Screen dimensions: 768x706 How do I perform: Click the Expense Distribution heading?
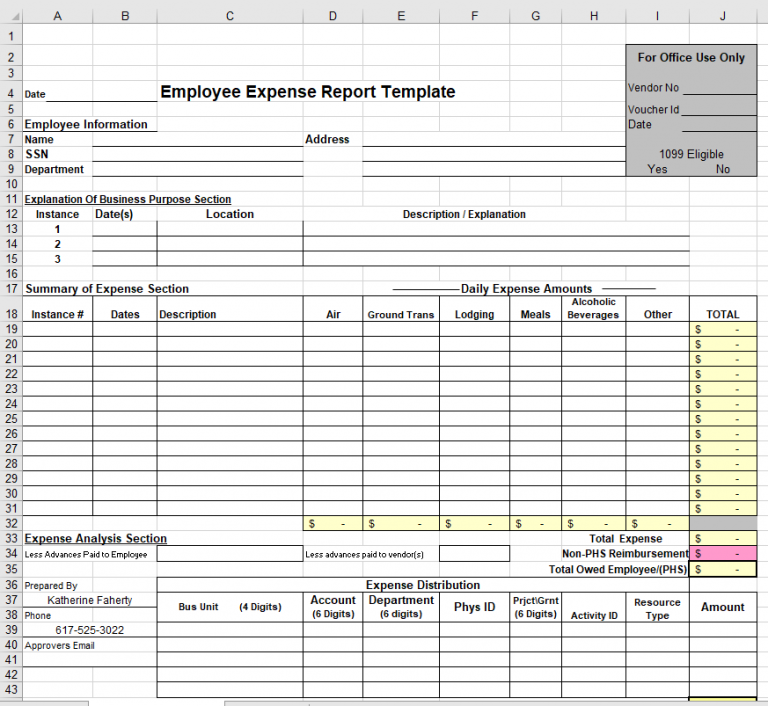click(x=423, y=585)
